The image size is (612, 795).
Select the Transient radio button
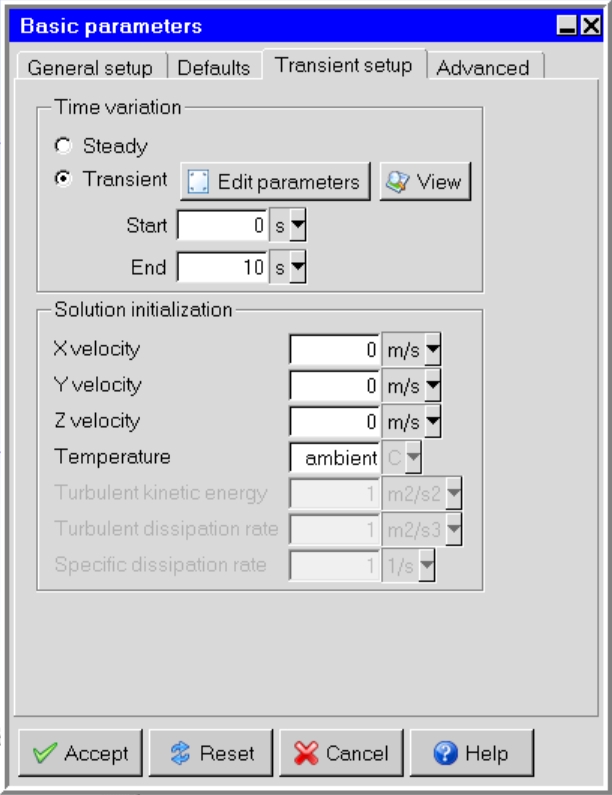click(64, 181)
